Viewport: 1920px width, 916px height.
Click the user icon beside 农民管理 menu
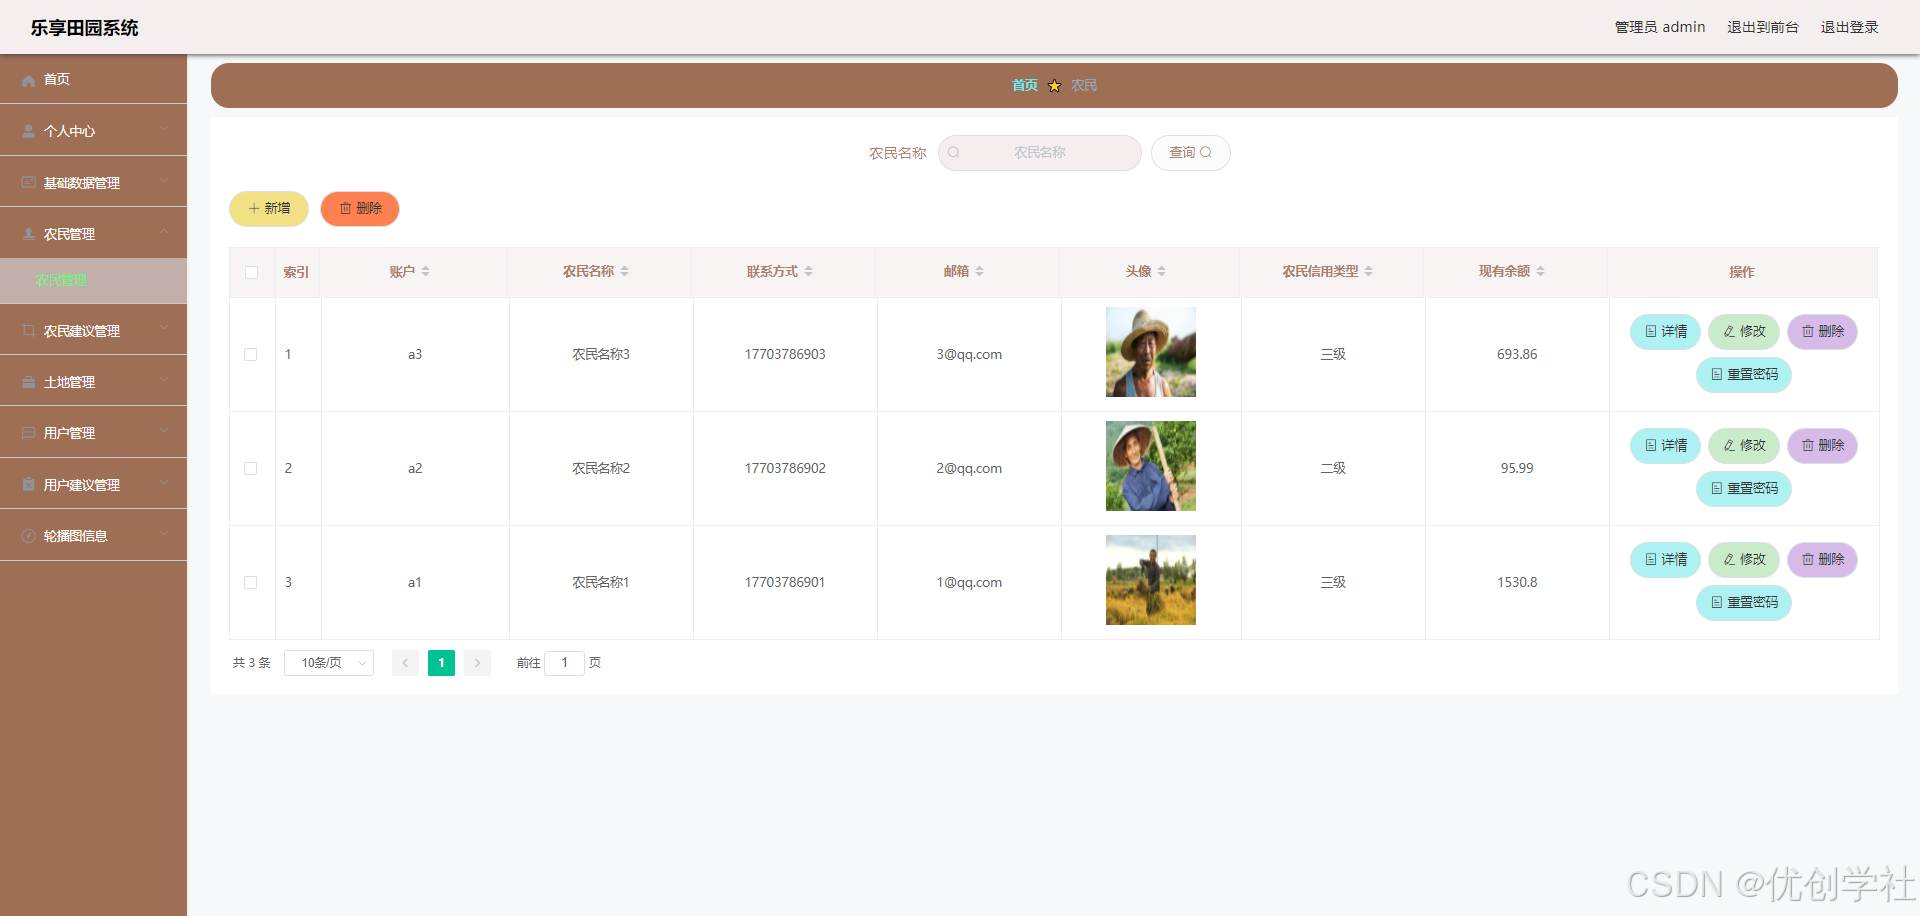(x=29, y=234)
